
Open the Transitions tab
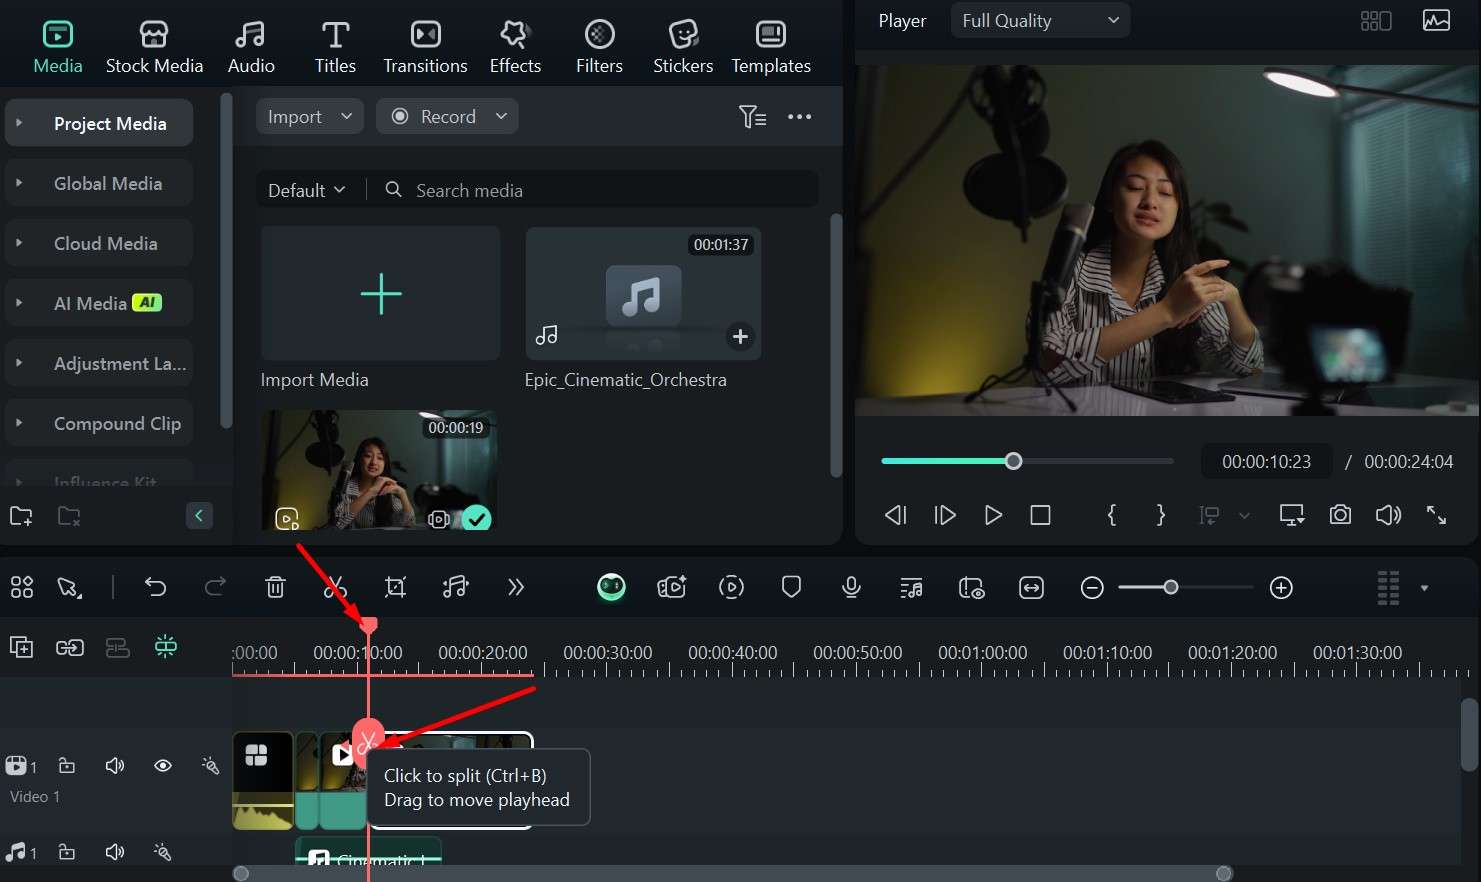(425, 47)
